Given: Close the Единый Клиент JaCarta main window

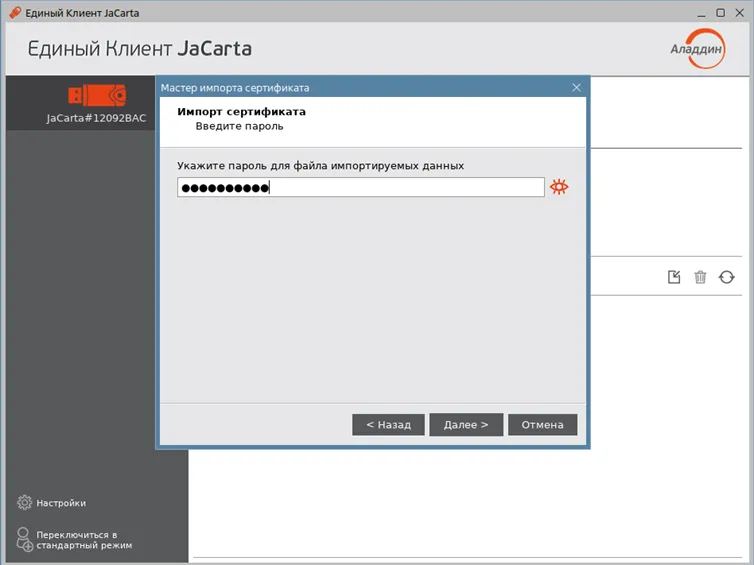Looking at the screenshot, I should pos(740,13).
